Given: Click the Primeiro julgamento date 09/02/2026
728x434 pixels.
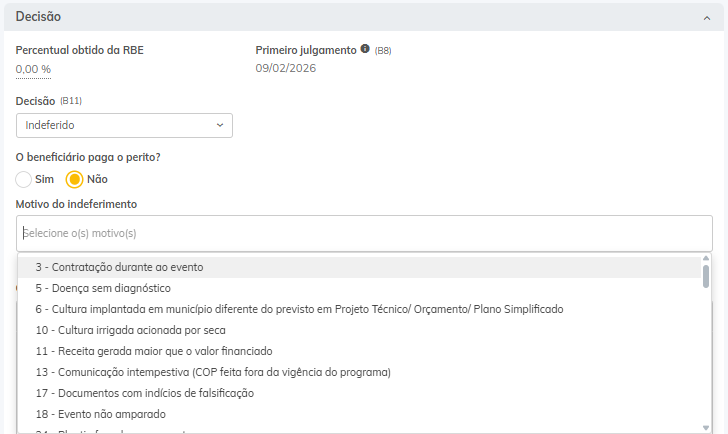Looking at the screenshot, I should tap(286, 68).
